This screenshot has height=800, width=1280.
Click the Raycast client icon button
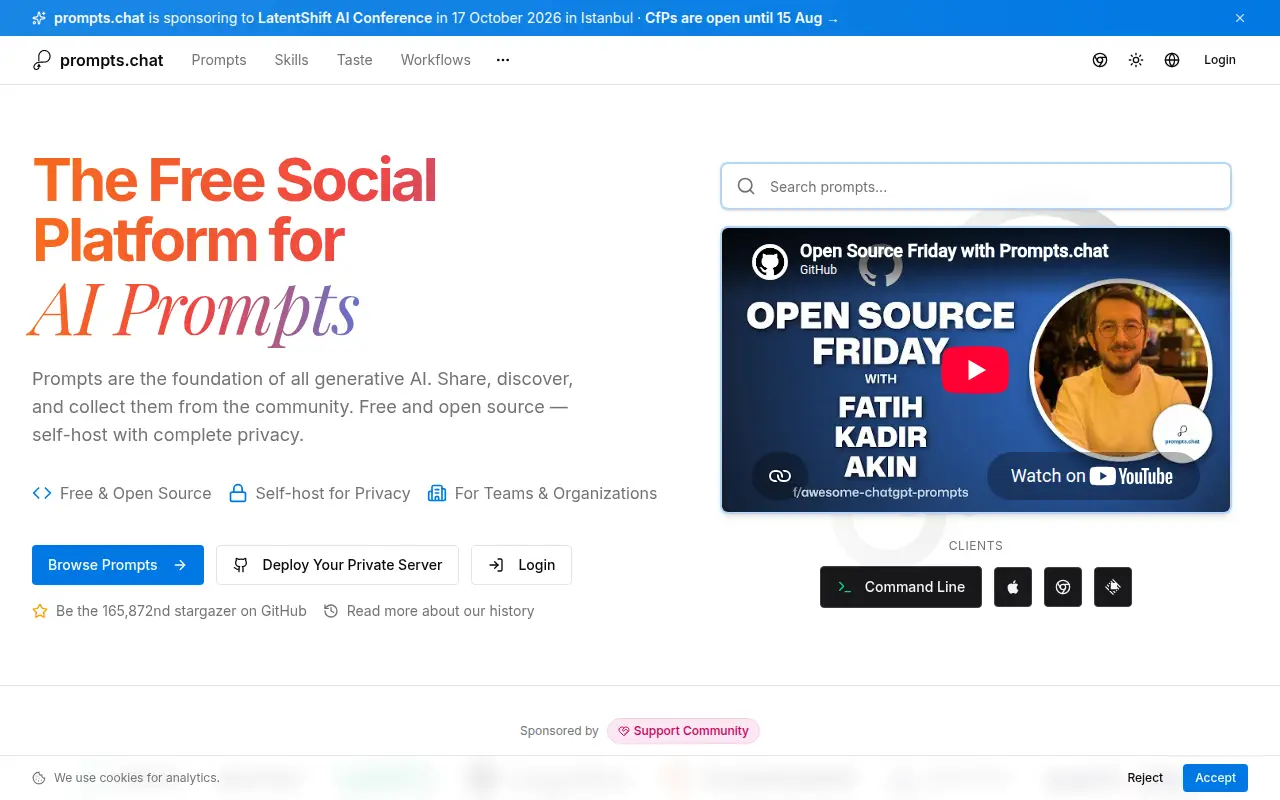click(1113, 587)
